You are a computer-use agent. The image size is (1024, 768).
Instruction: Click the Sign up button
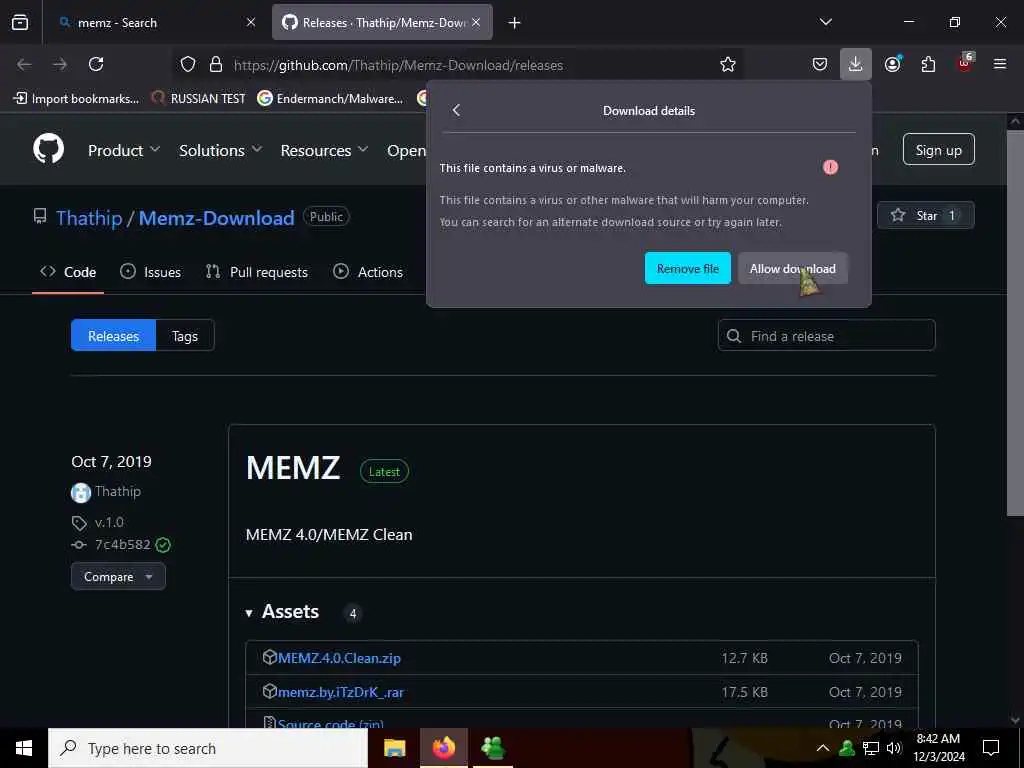(x=938, y=150)
